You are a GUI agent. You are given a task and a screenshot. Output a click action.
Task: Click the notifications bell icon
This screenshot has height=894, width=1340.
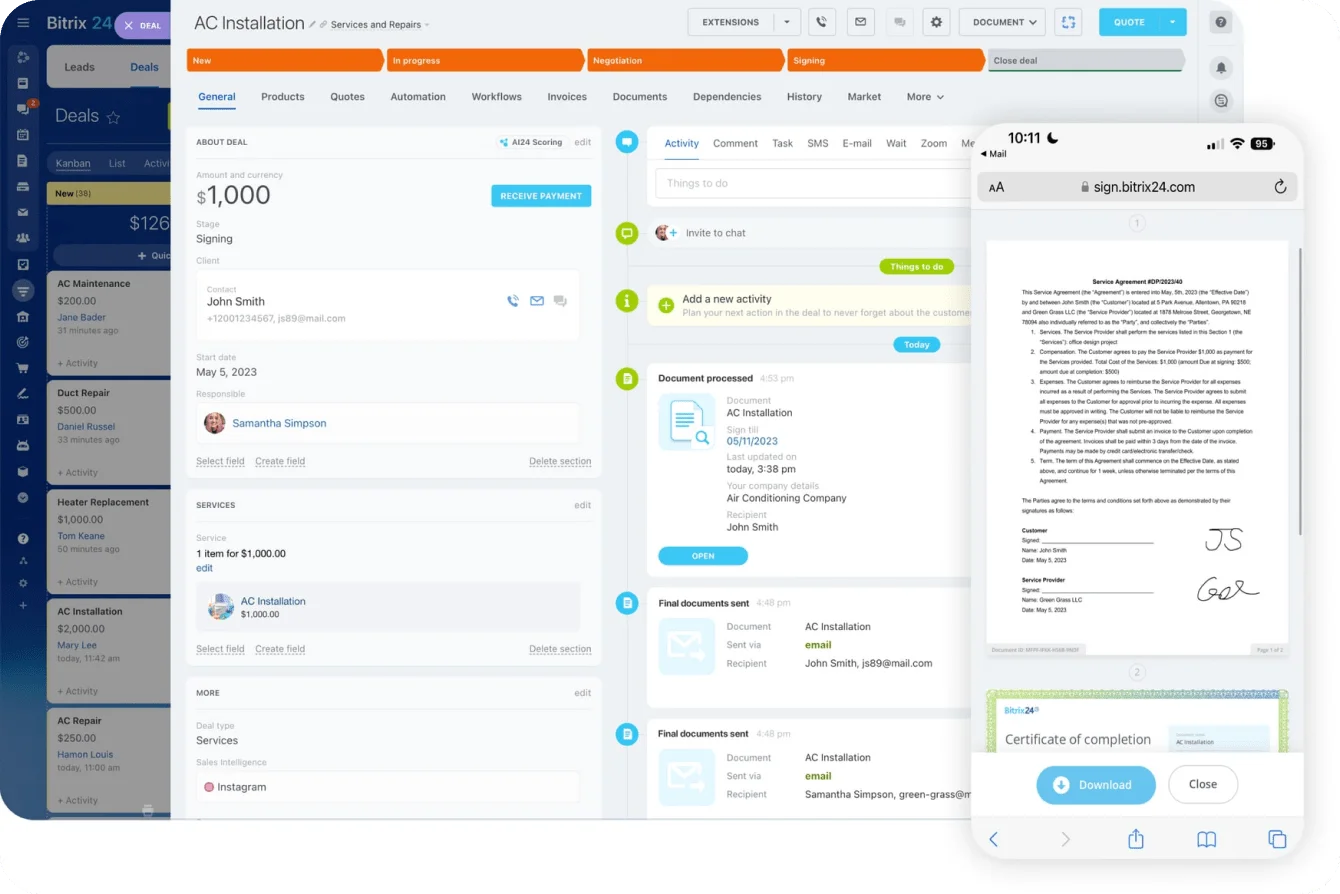click(1220, 68)
